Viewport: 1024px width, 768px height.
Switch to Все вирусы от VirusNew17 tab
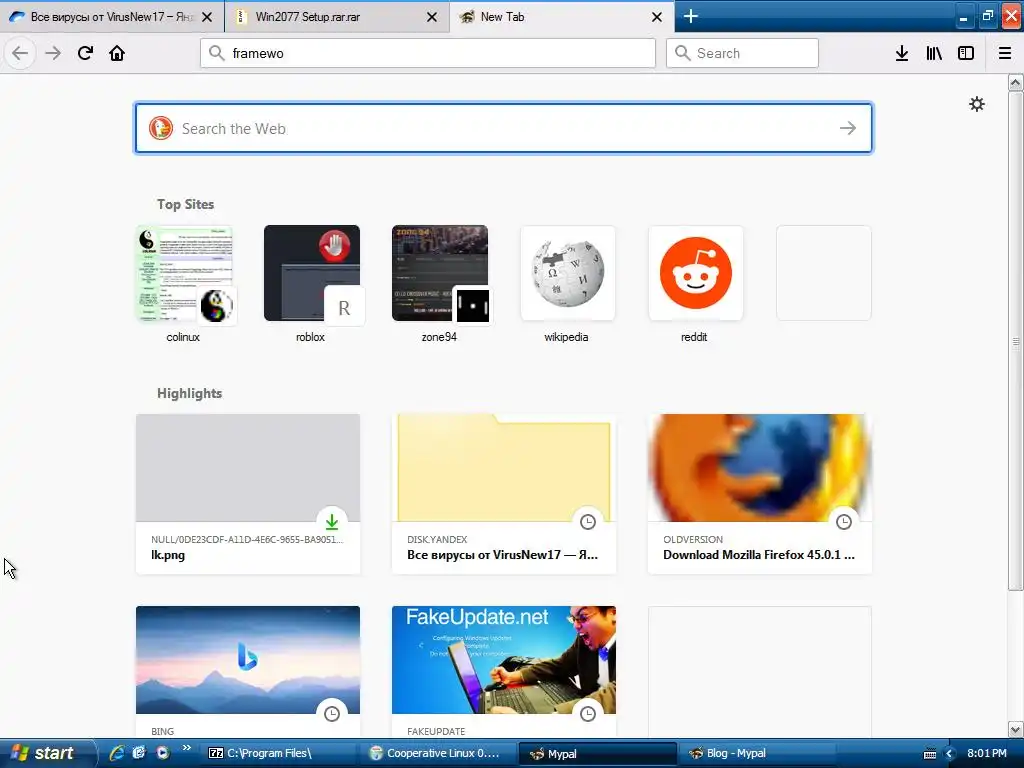112,16
